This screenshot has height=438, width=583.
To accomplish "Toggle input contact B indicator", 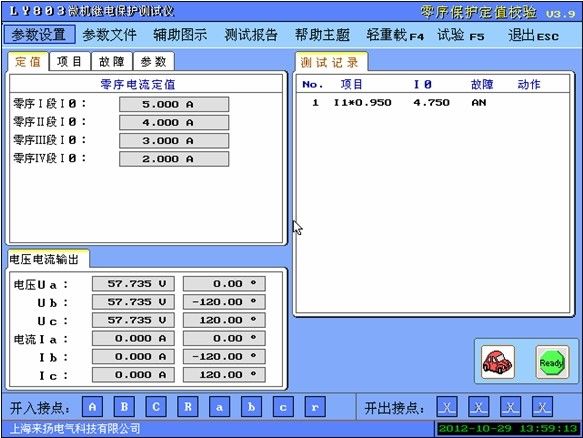I will pyautogui.click(x=125, y=407).
